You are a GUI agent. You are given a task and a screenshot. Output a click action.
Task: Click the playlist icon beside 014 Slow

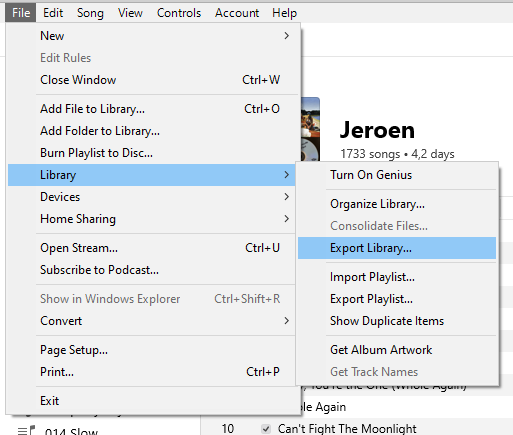(26, 430)
